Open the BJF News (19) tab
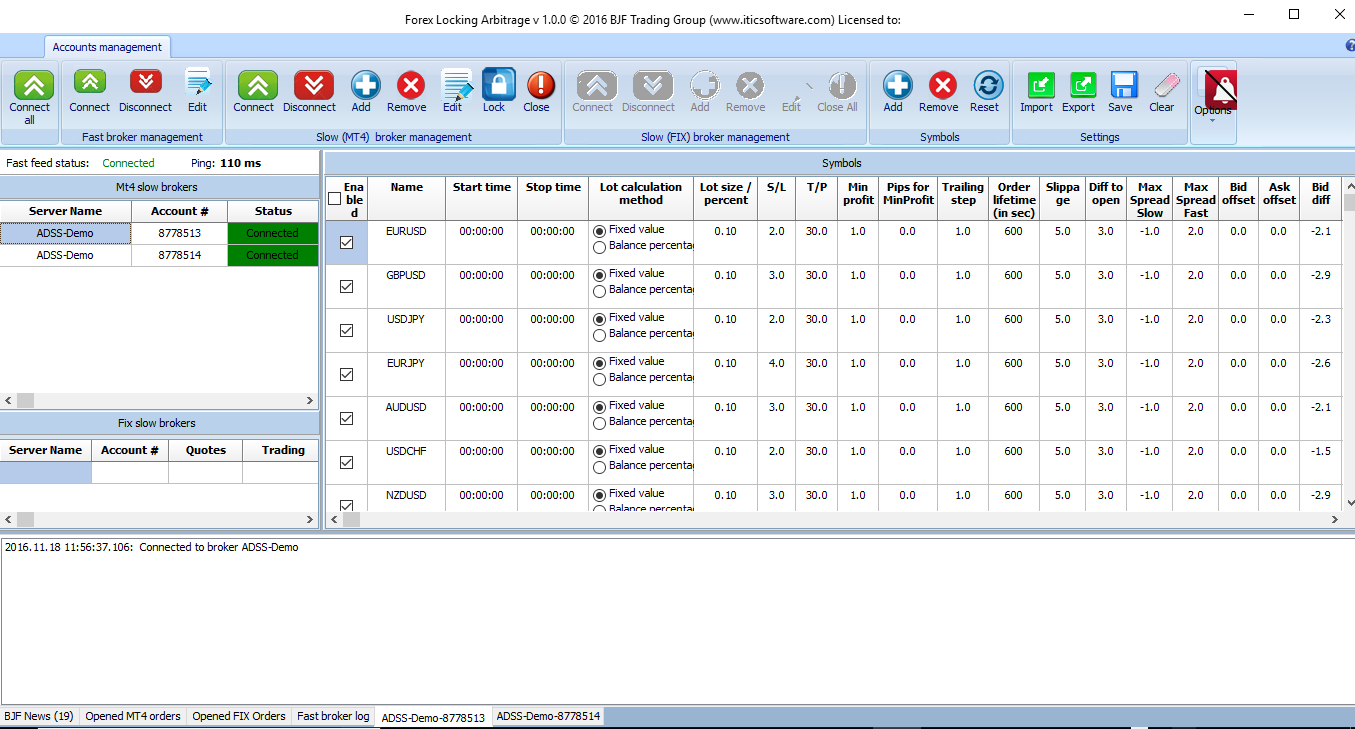This screenshot has width=1355, height=729. 39,716
